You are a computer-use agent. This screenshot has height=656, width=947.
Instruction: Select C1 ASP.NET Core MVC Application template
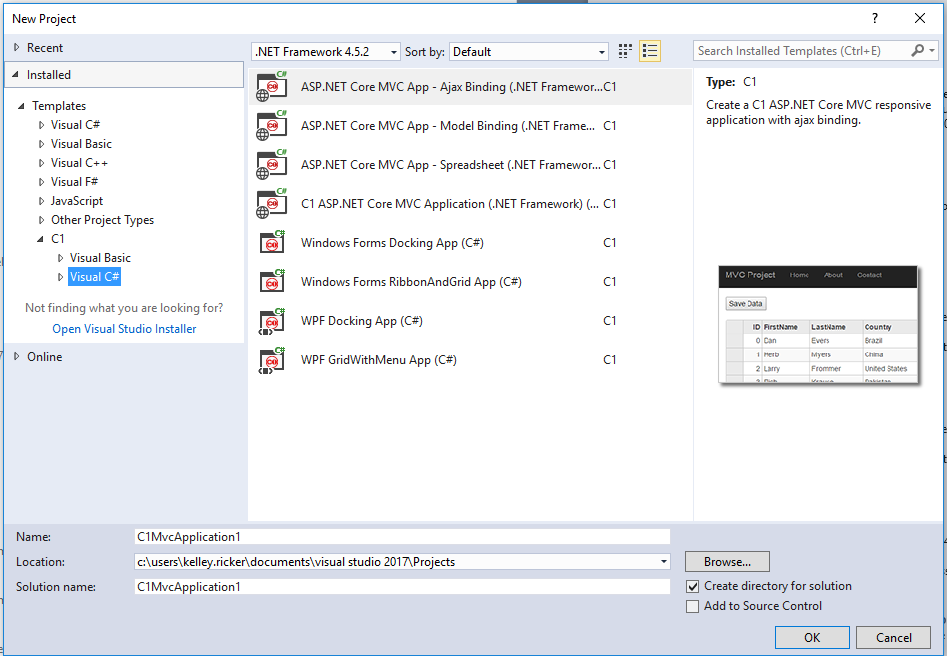pos(470,204)
